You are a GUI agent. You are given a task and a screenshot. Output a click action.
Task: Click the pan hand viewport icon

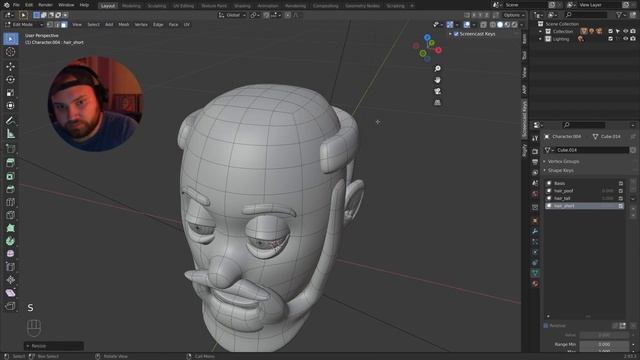[x=438, y=80]
